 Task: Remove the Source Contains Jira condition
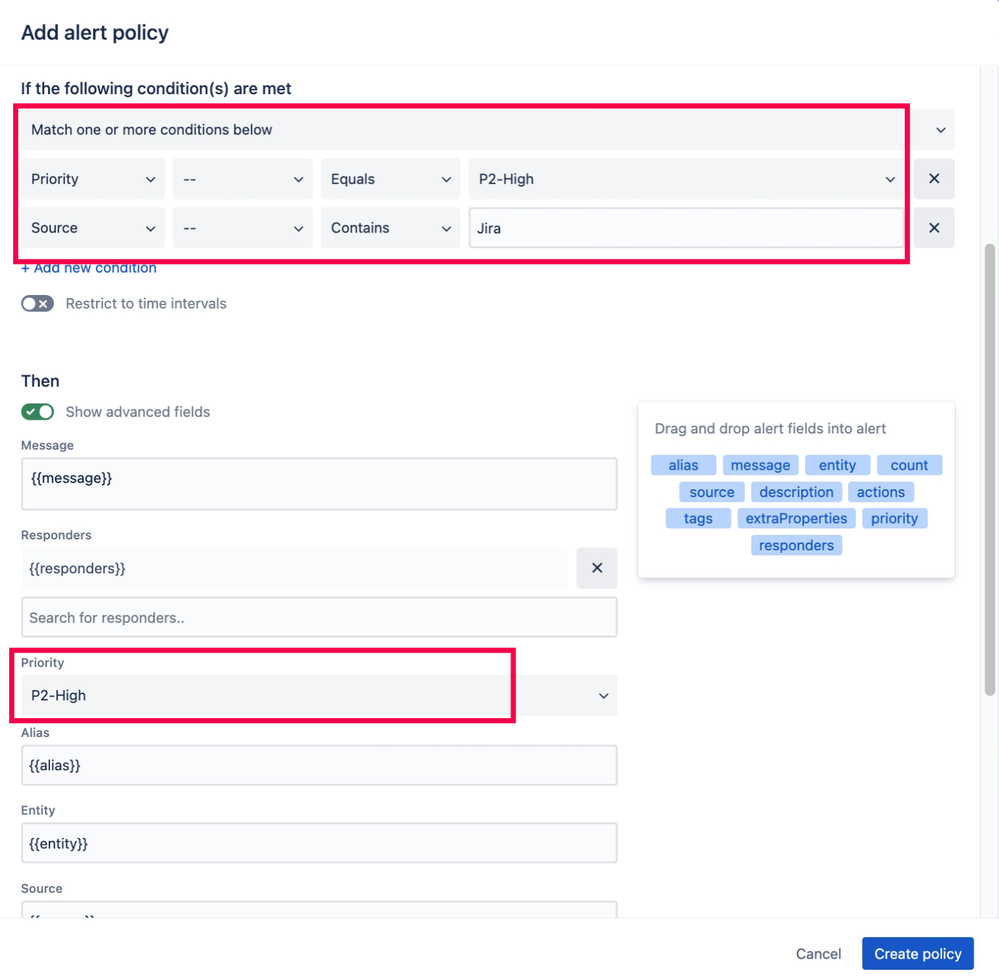click(933, 227)
